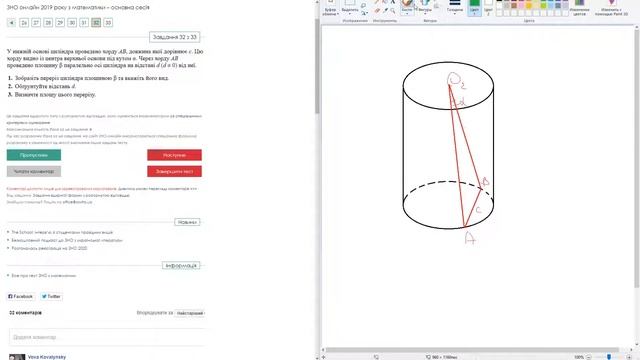Select Color 2 (Цвет 2) in Paint
This screenshot has height=360, width=640.
pyautogui.click(x=488, y=7)
